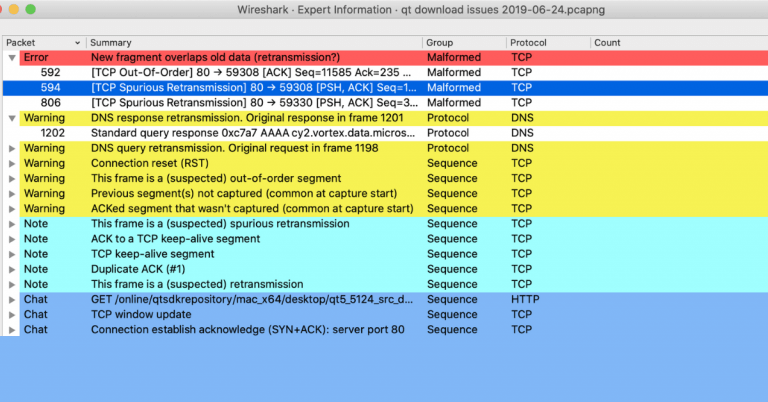Screen dimensions: 768x402
Task: Click the green zoom window button
Action: (x=49, y=9)
